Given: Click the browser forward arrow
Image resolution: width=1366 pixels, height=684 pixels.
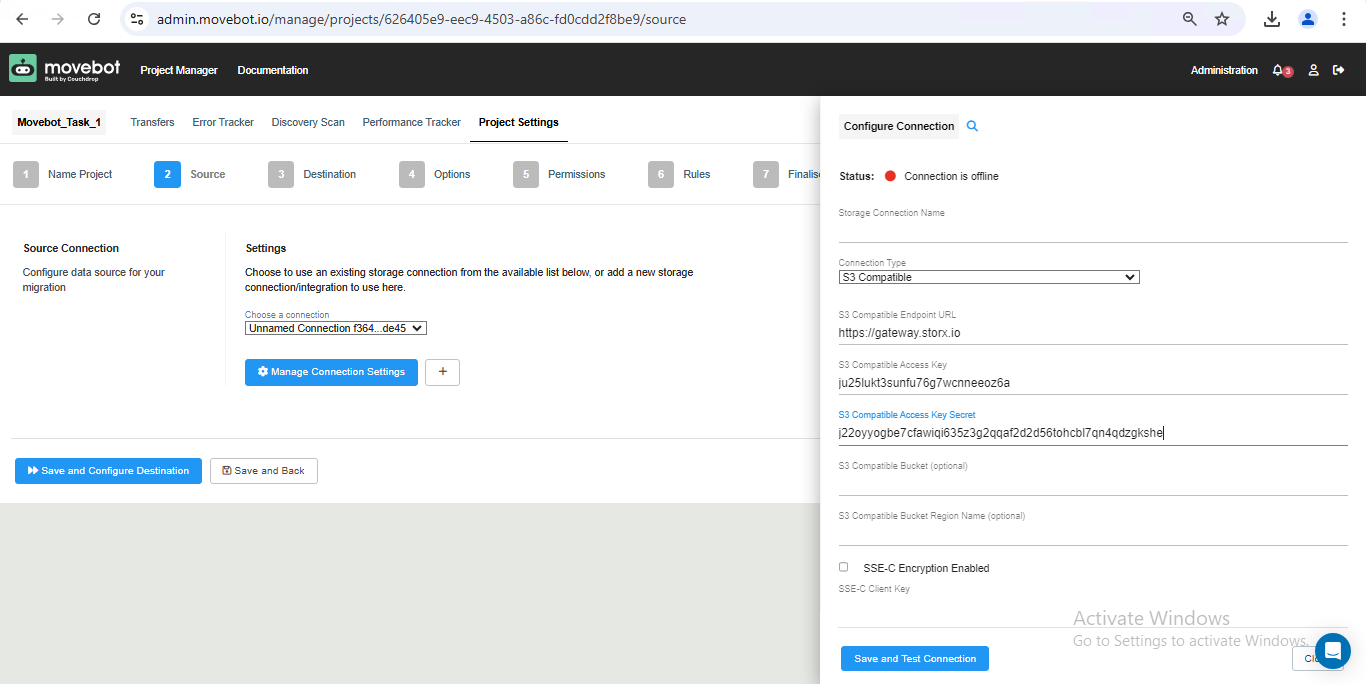Looking at the screenshot, I should (58, 19).
